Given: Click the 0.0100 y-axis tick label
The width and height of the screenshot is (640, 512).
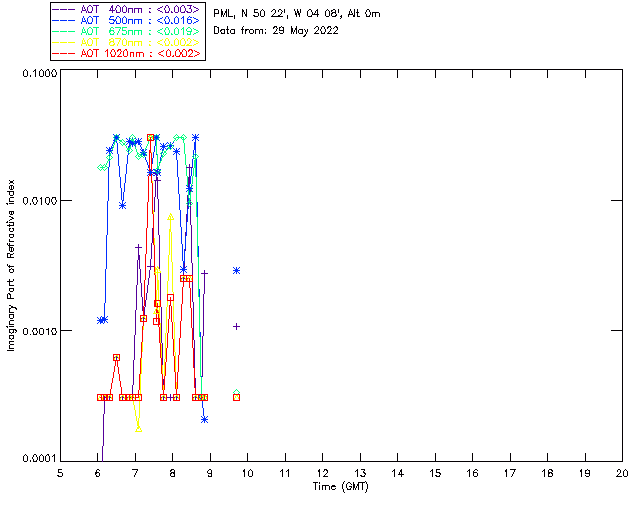Looking at the screenshot, I should 40,201.
